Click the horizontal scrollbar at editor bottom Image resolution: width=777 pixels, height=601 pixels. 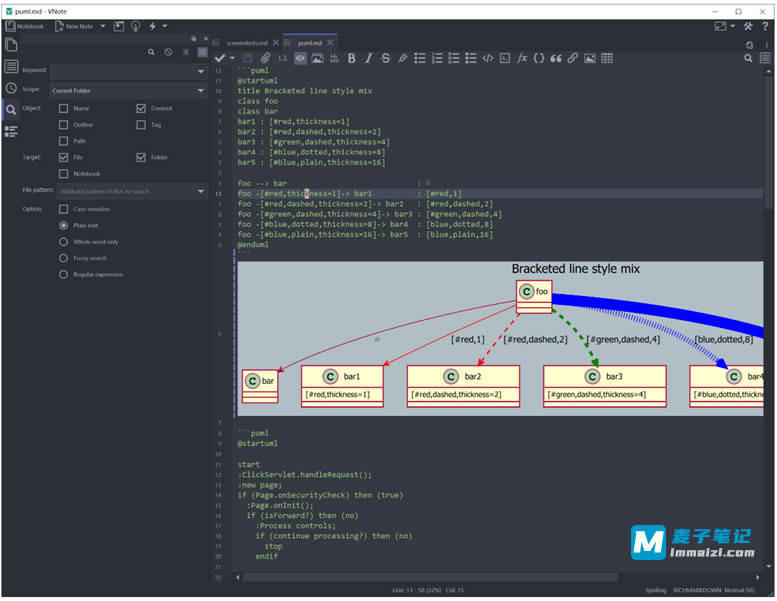click(x=430, y=577)
